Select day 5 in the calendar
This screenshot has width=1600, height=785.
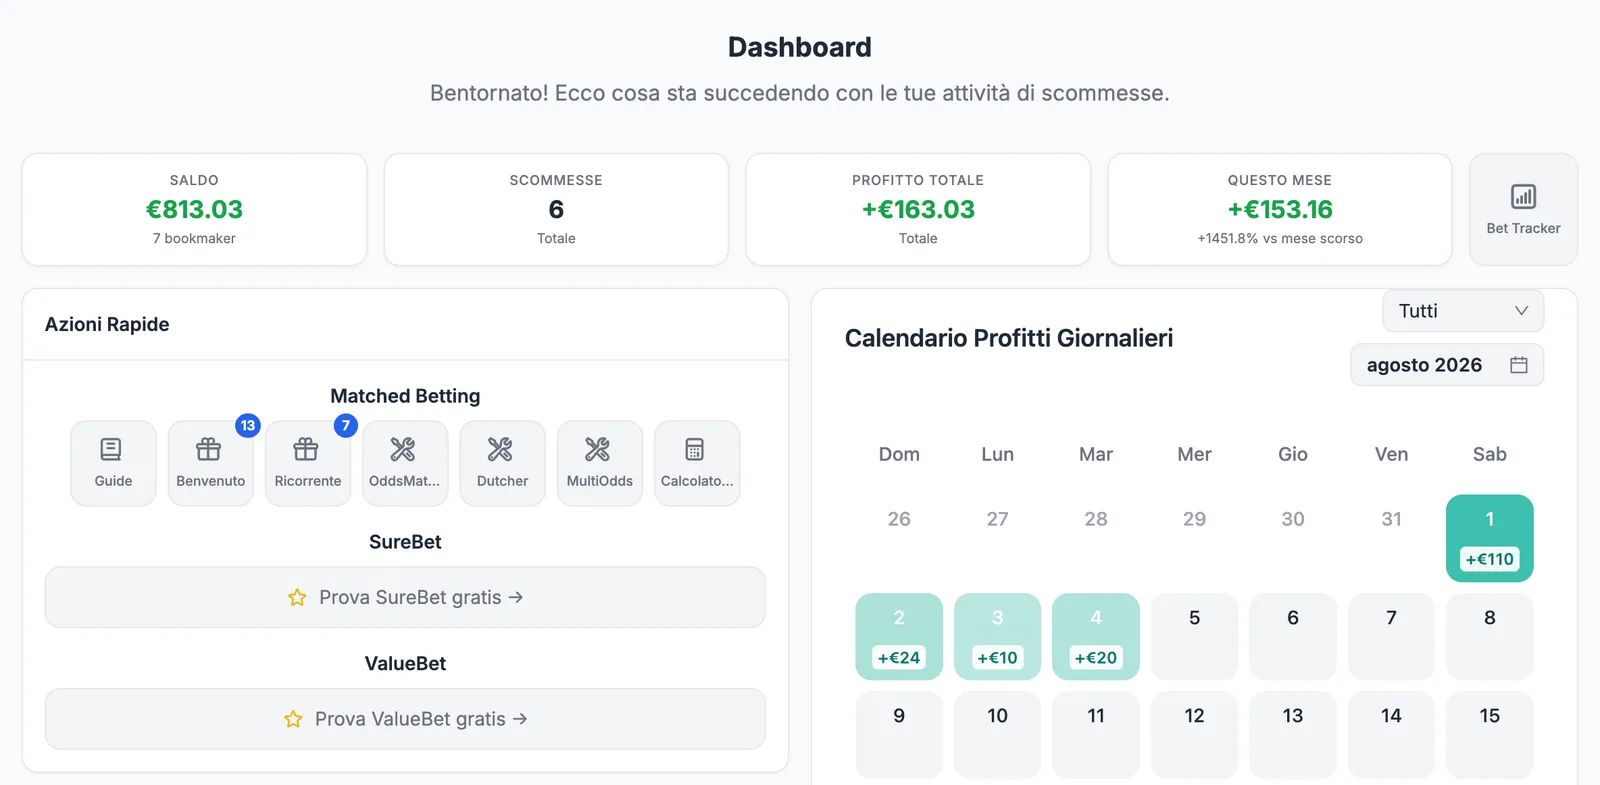click(x=1194, y=637)
